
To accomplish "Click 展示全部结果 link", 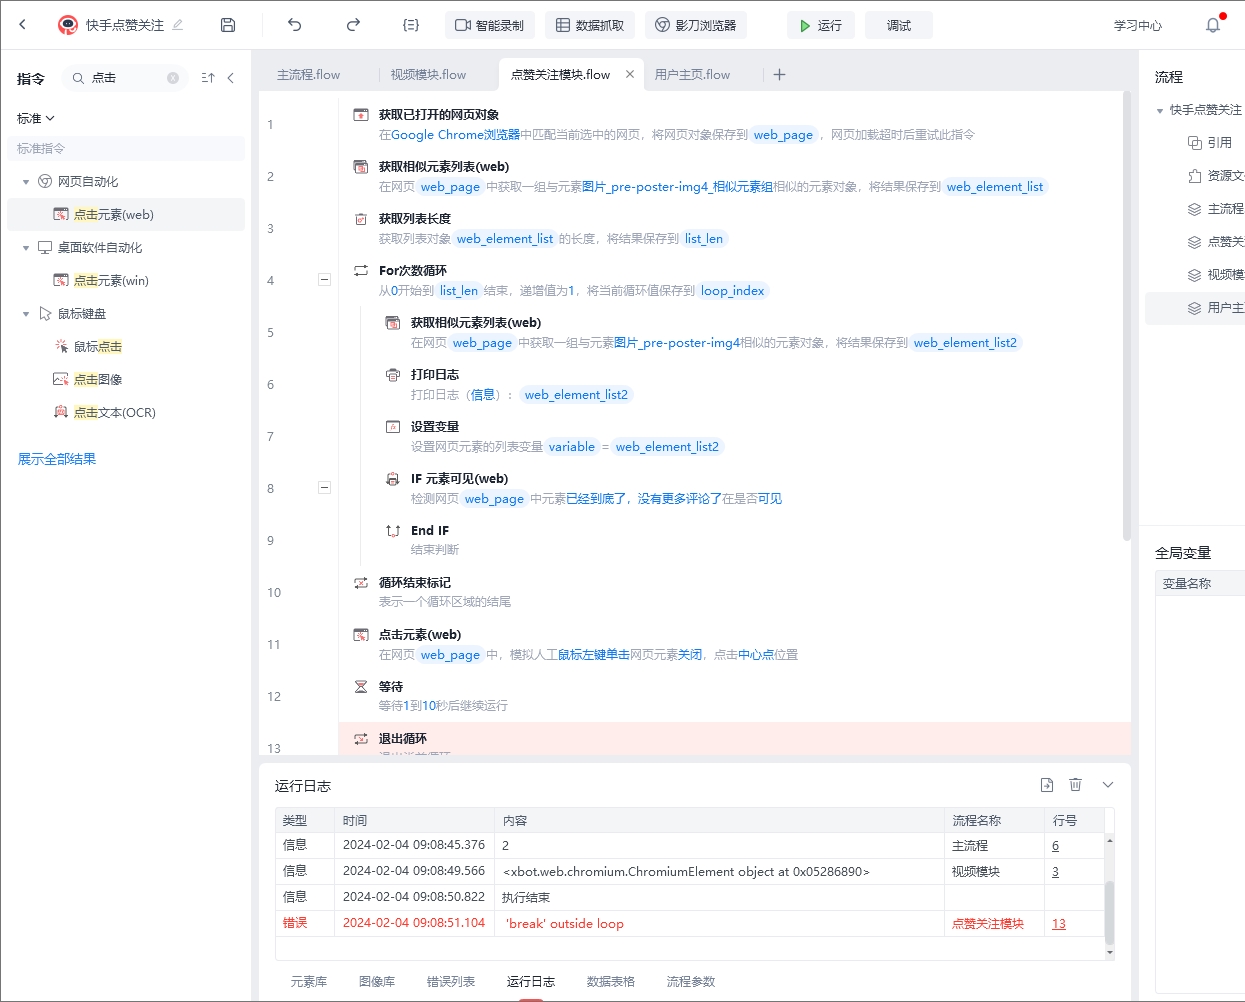I will 57,459.
